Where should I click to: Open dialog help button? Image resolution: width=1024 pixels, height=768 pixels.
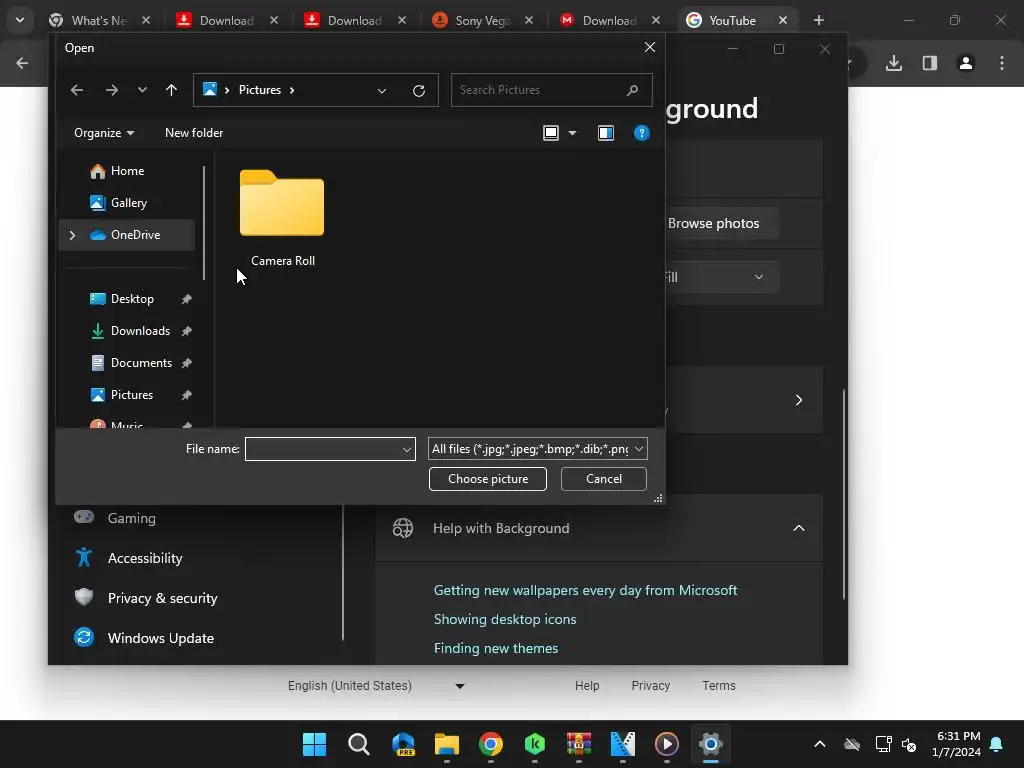641,133
